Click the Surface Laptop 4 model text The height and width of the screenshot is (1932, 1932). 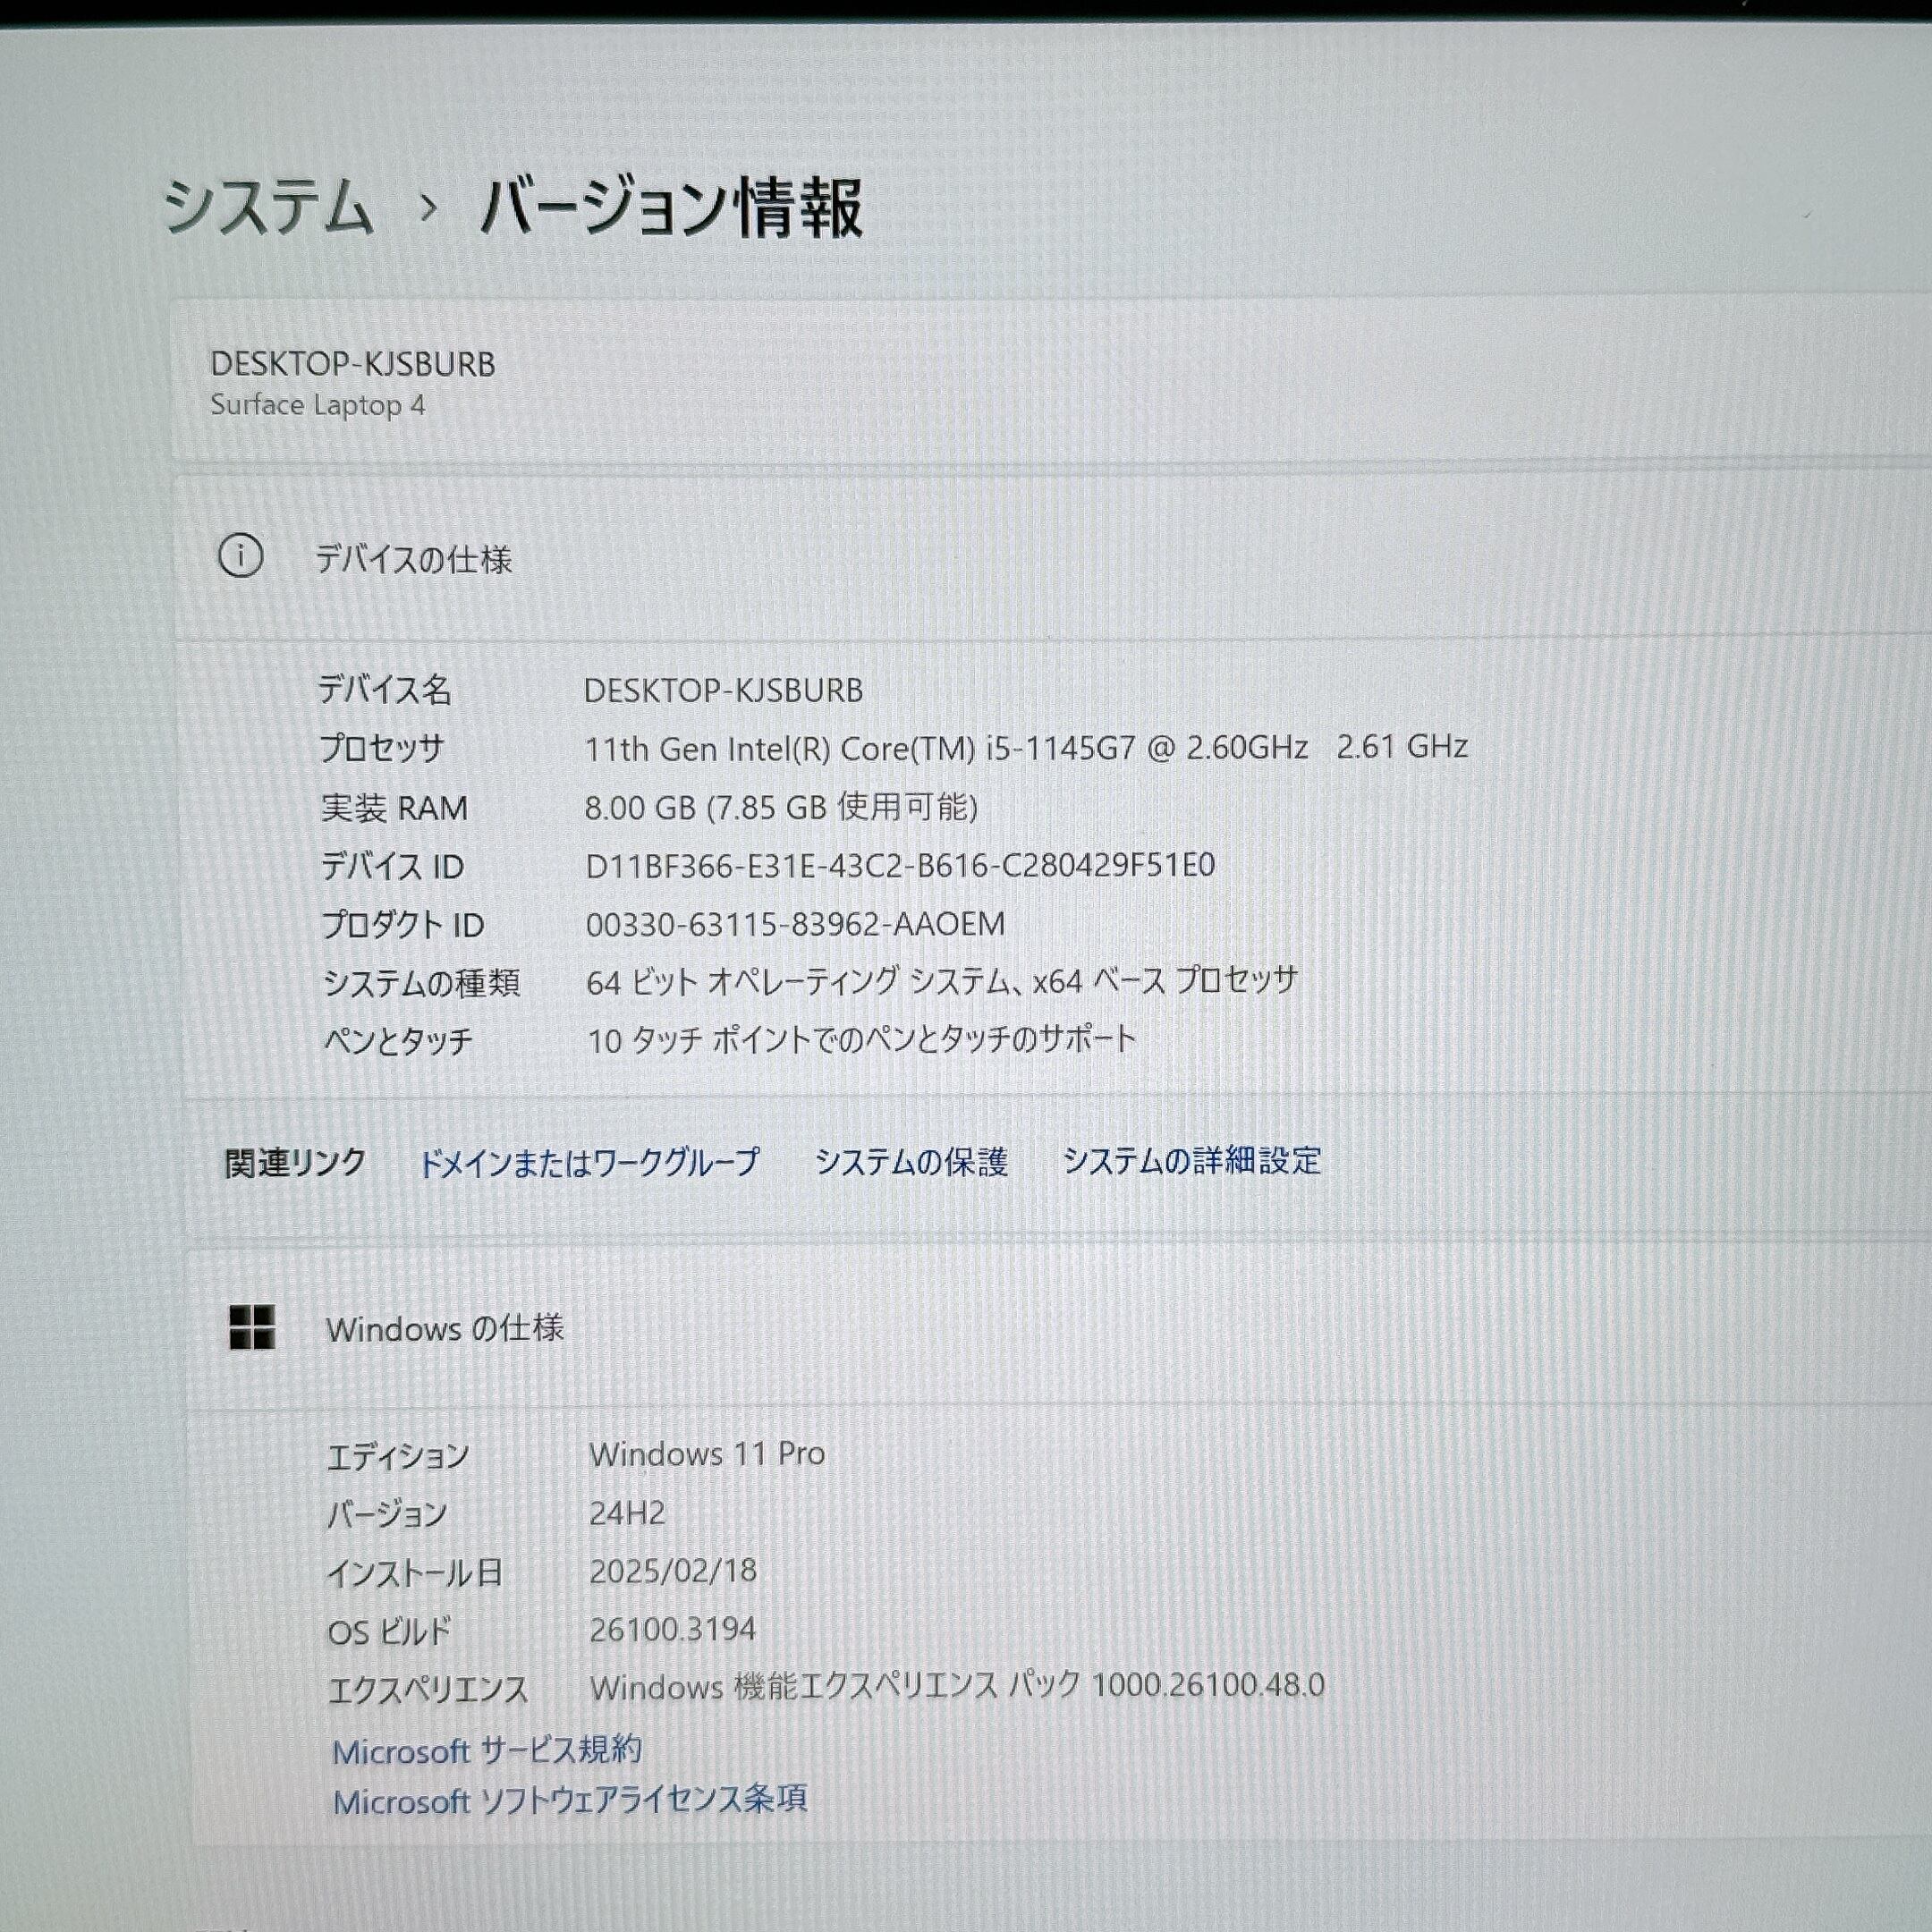317,405
